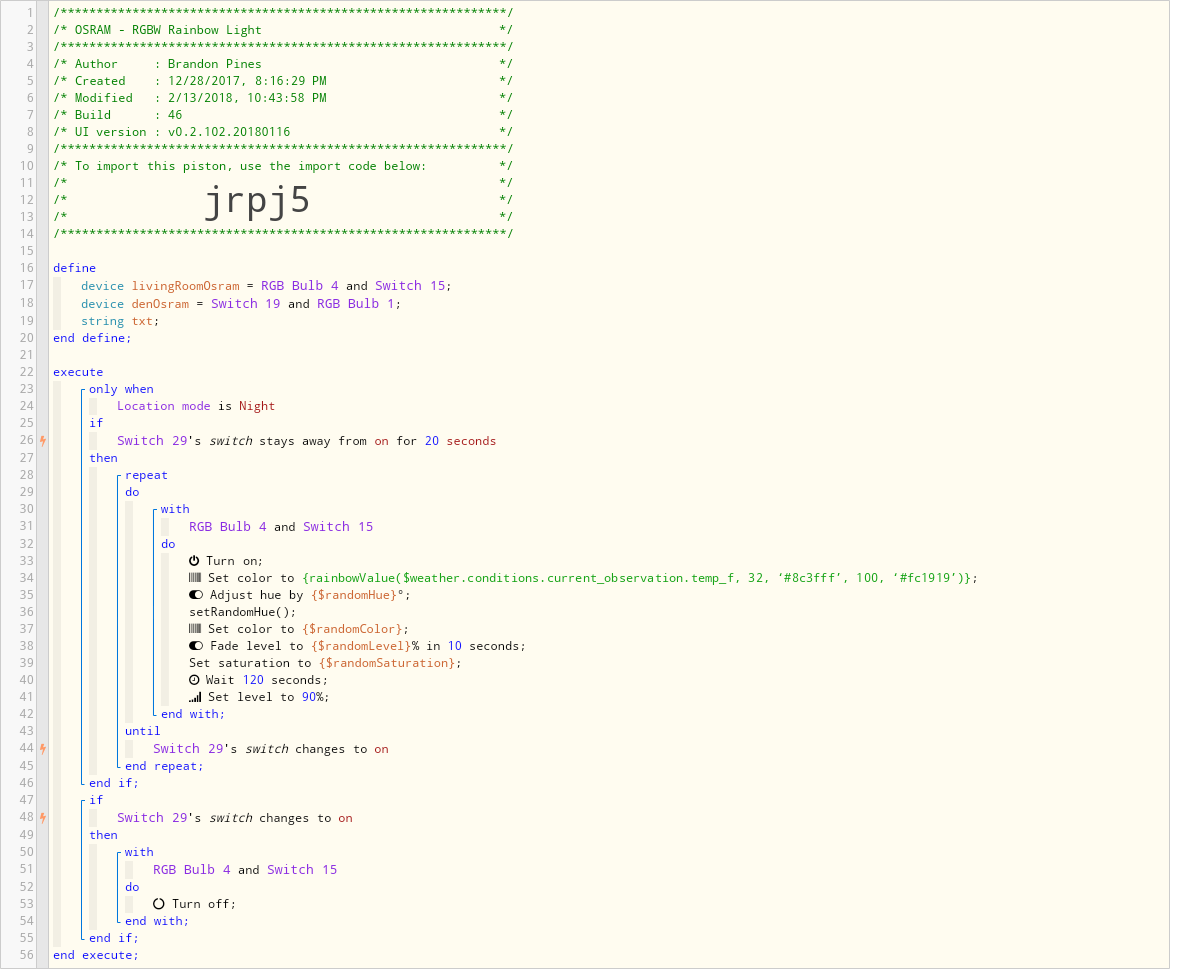Click the stays away from comparison text
Screen dimensions: 1178x977
point(313,442)
